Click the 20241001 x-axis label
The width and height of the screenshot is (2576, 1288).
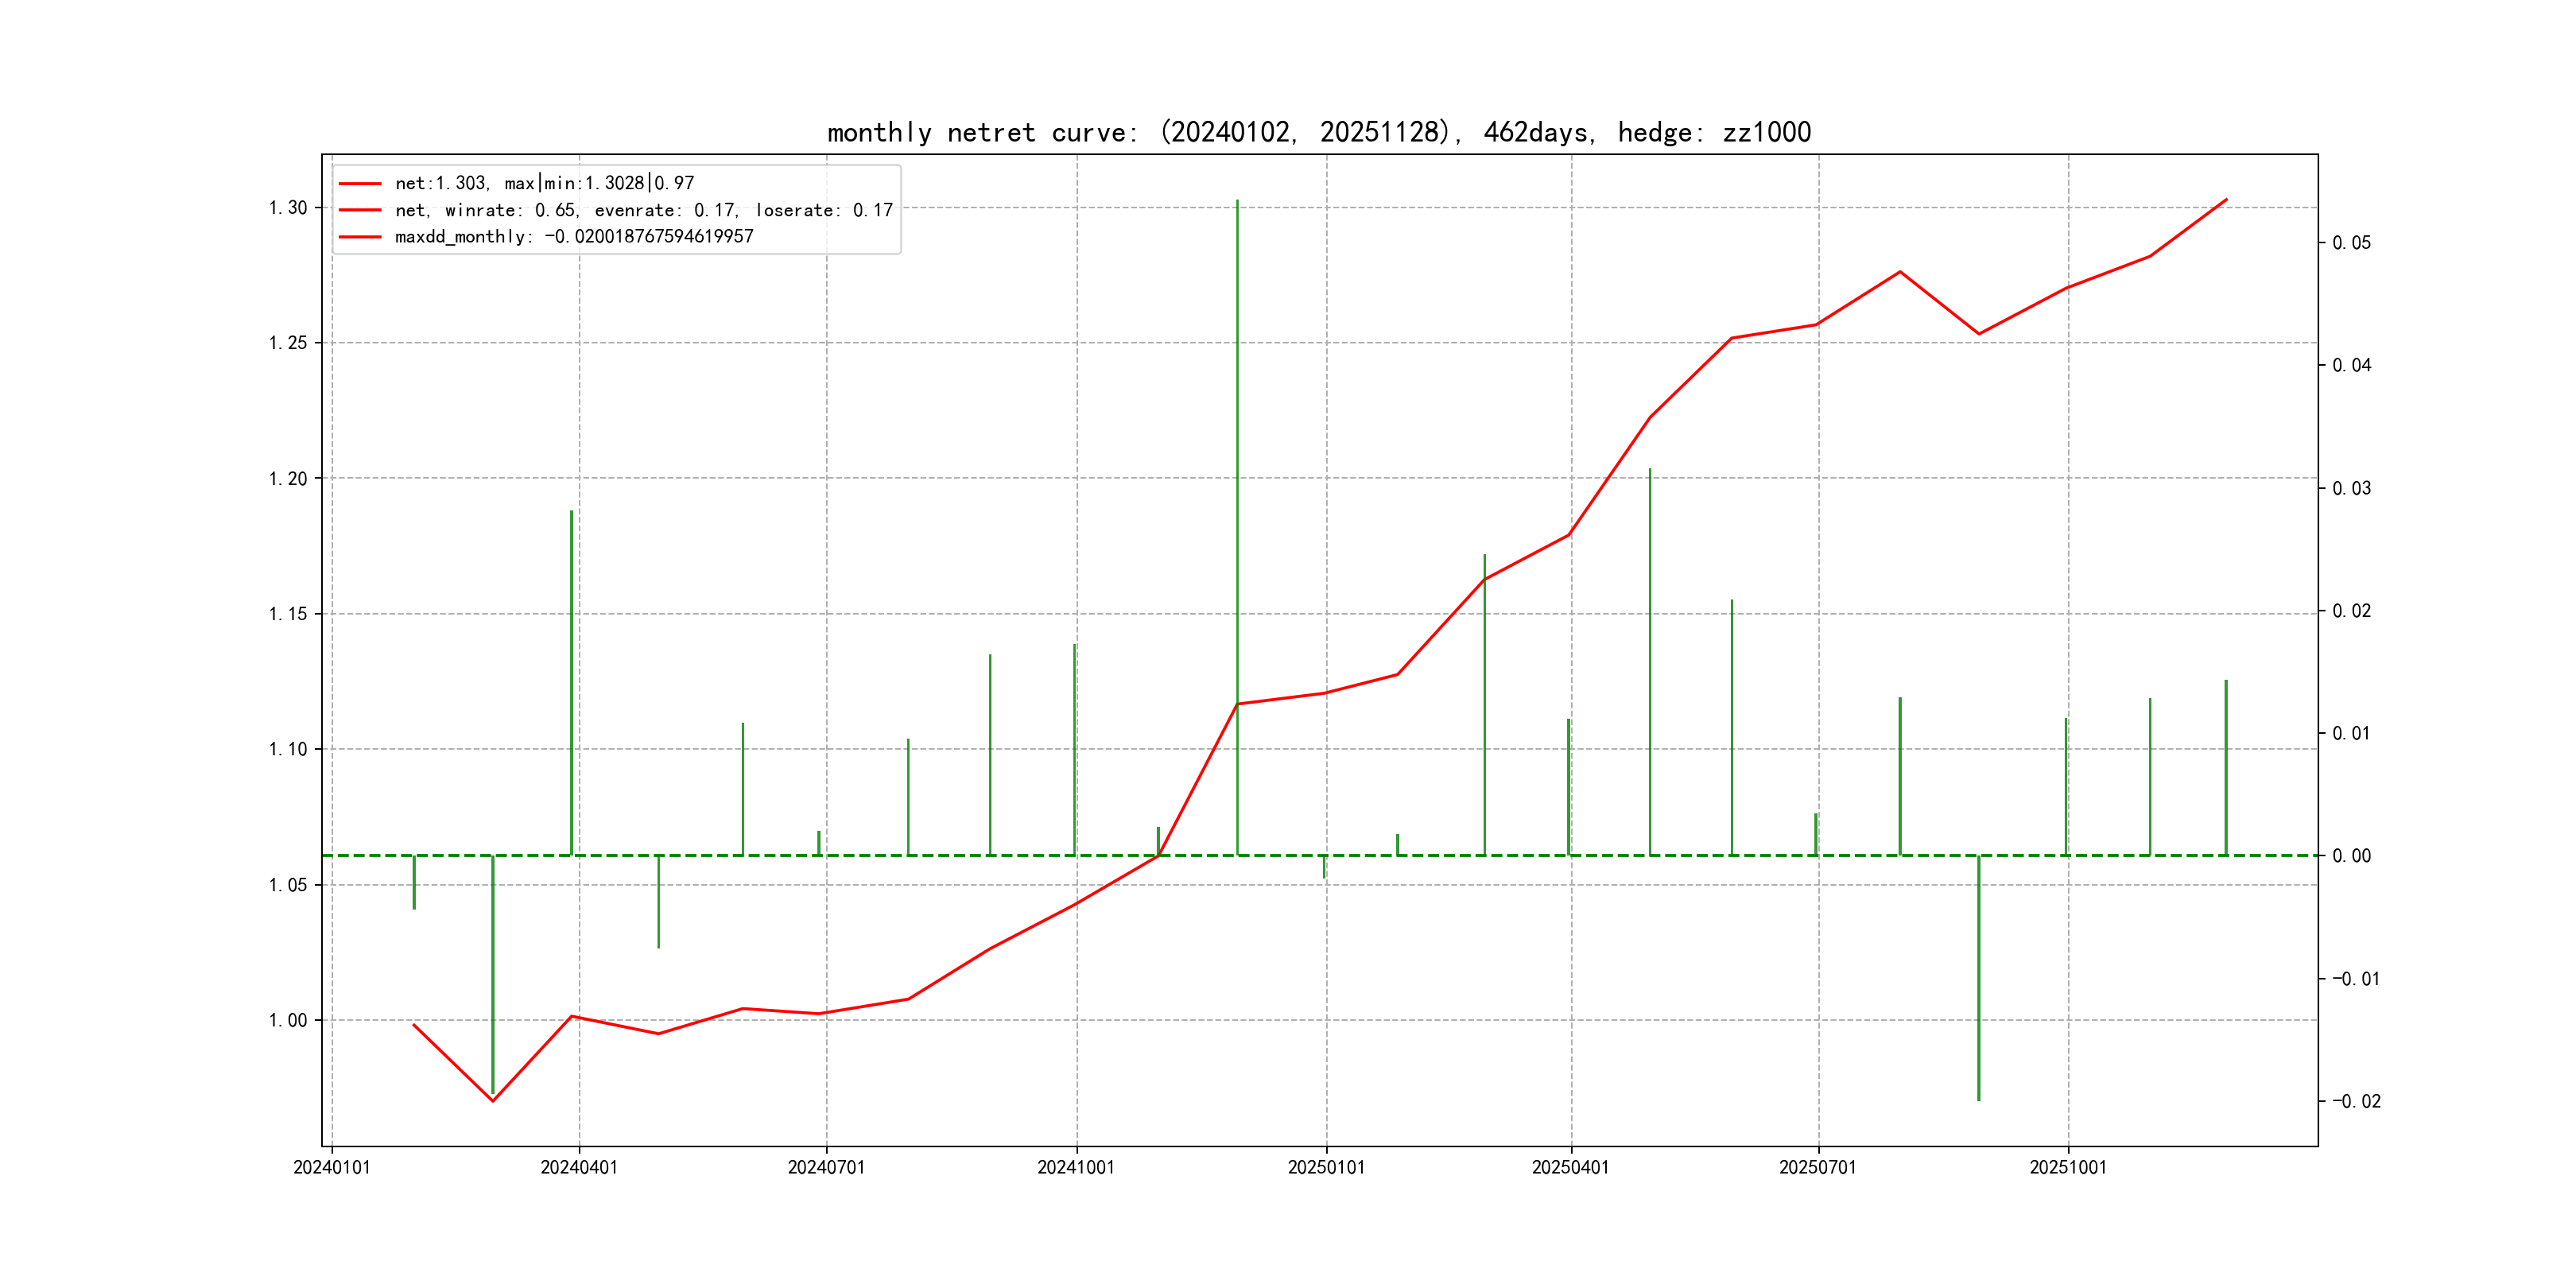click(1076, 1167)
